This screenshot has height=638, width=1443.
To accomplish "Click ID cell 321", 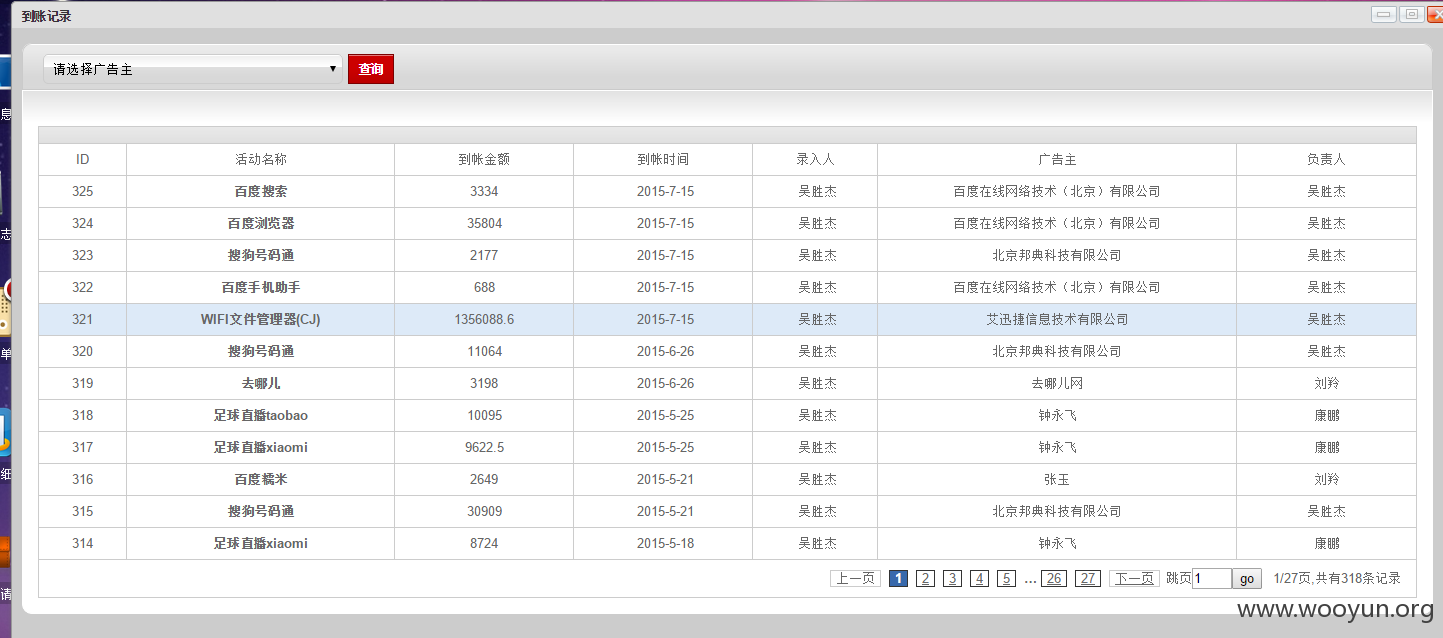I will coord(83,319).
